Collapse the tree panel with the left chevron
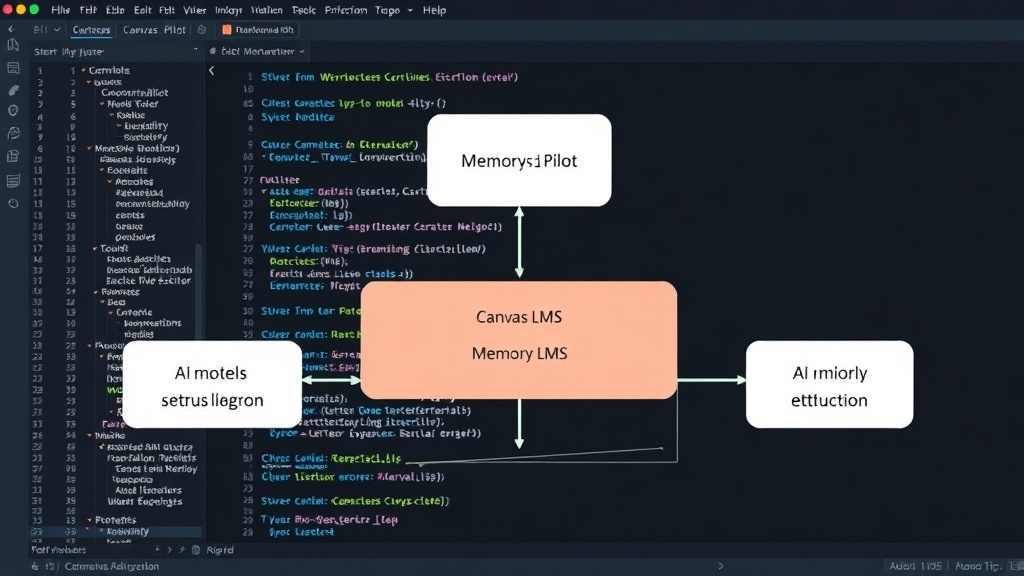1024x576 pixels. click(212, 70)
